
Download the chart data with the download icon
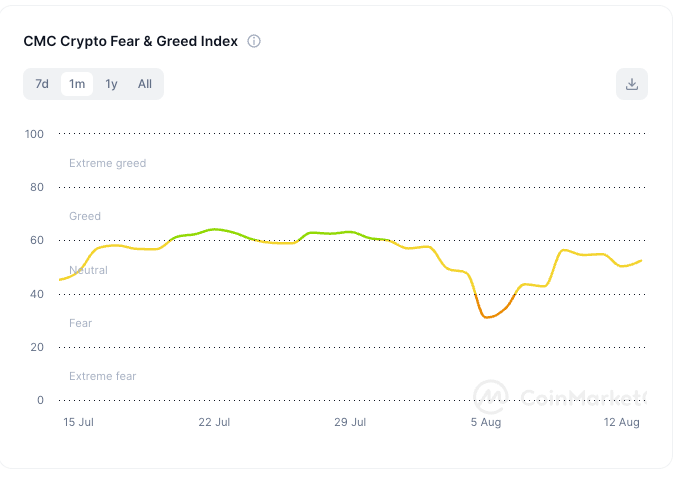point(632,84)
